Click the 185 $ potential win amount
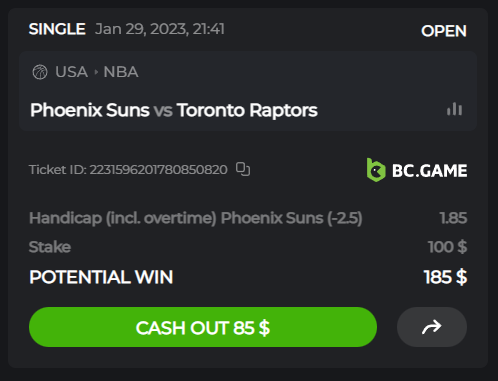The image size is (498, 381). pos(445,277)
